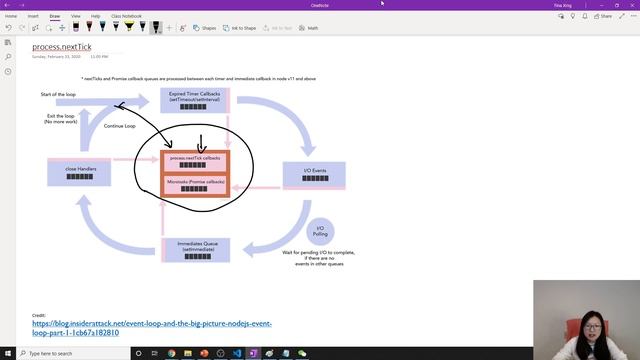This screenshot has height=360, width=640.
Task: Add a new pen with the plus button
Action: coord(169,28)
